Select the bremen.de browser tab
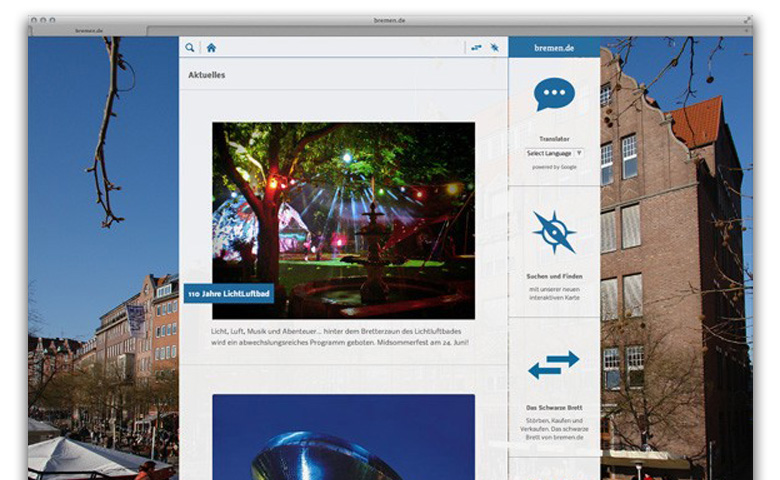This screenshot has height=480, width=780. [90, 31]
